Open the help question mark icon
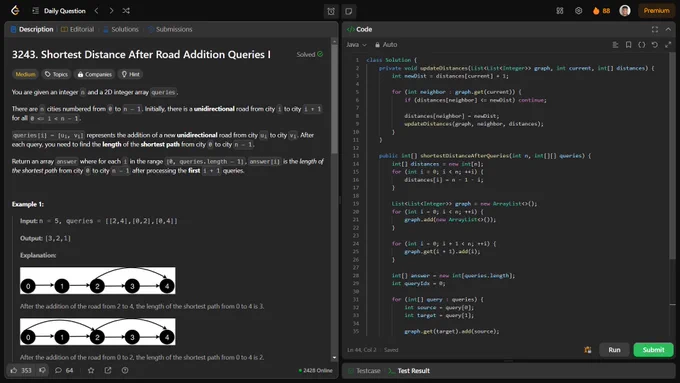This screenshot has width=680, height=383. pyautogui.click(x=125, y=370)
